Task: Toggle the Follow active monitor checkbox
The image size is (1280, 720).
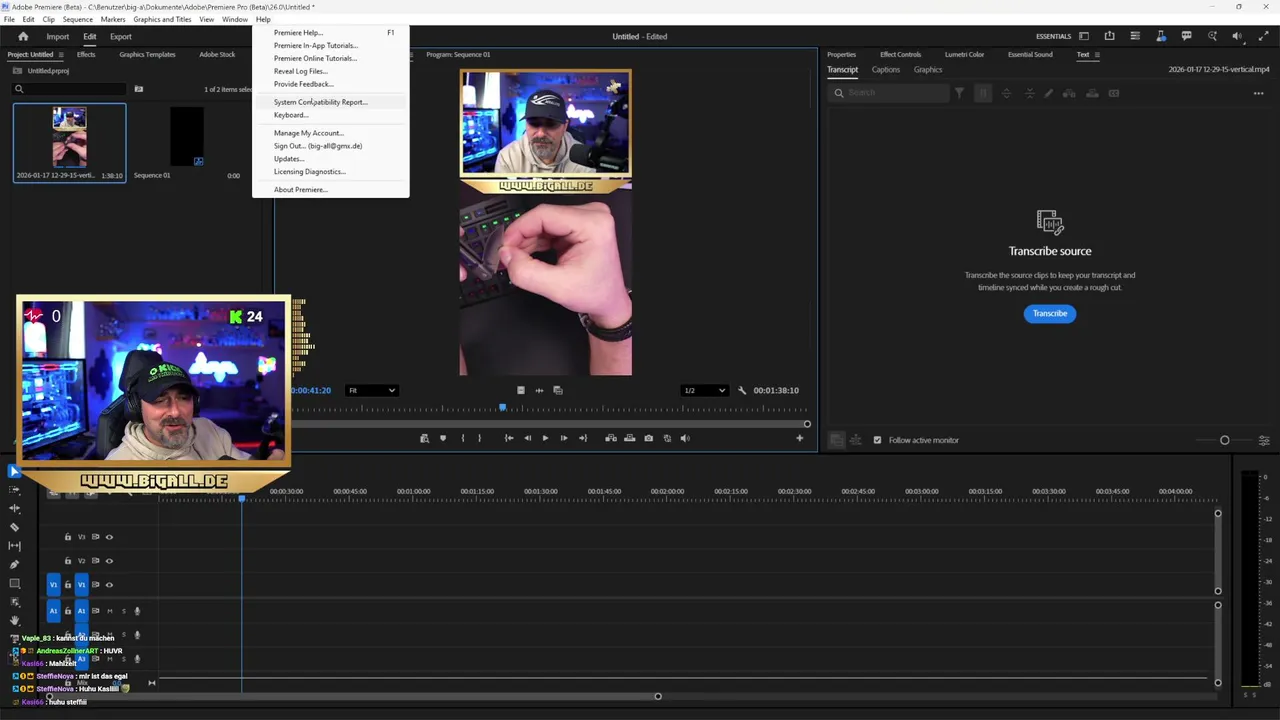Action: tap(877, 440)
